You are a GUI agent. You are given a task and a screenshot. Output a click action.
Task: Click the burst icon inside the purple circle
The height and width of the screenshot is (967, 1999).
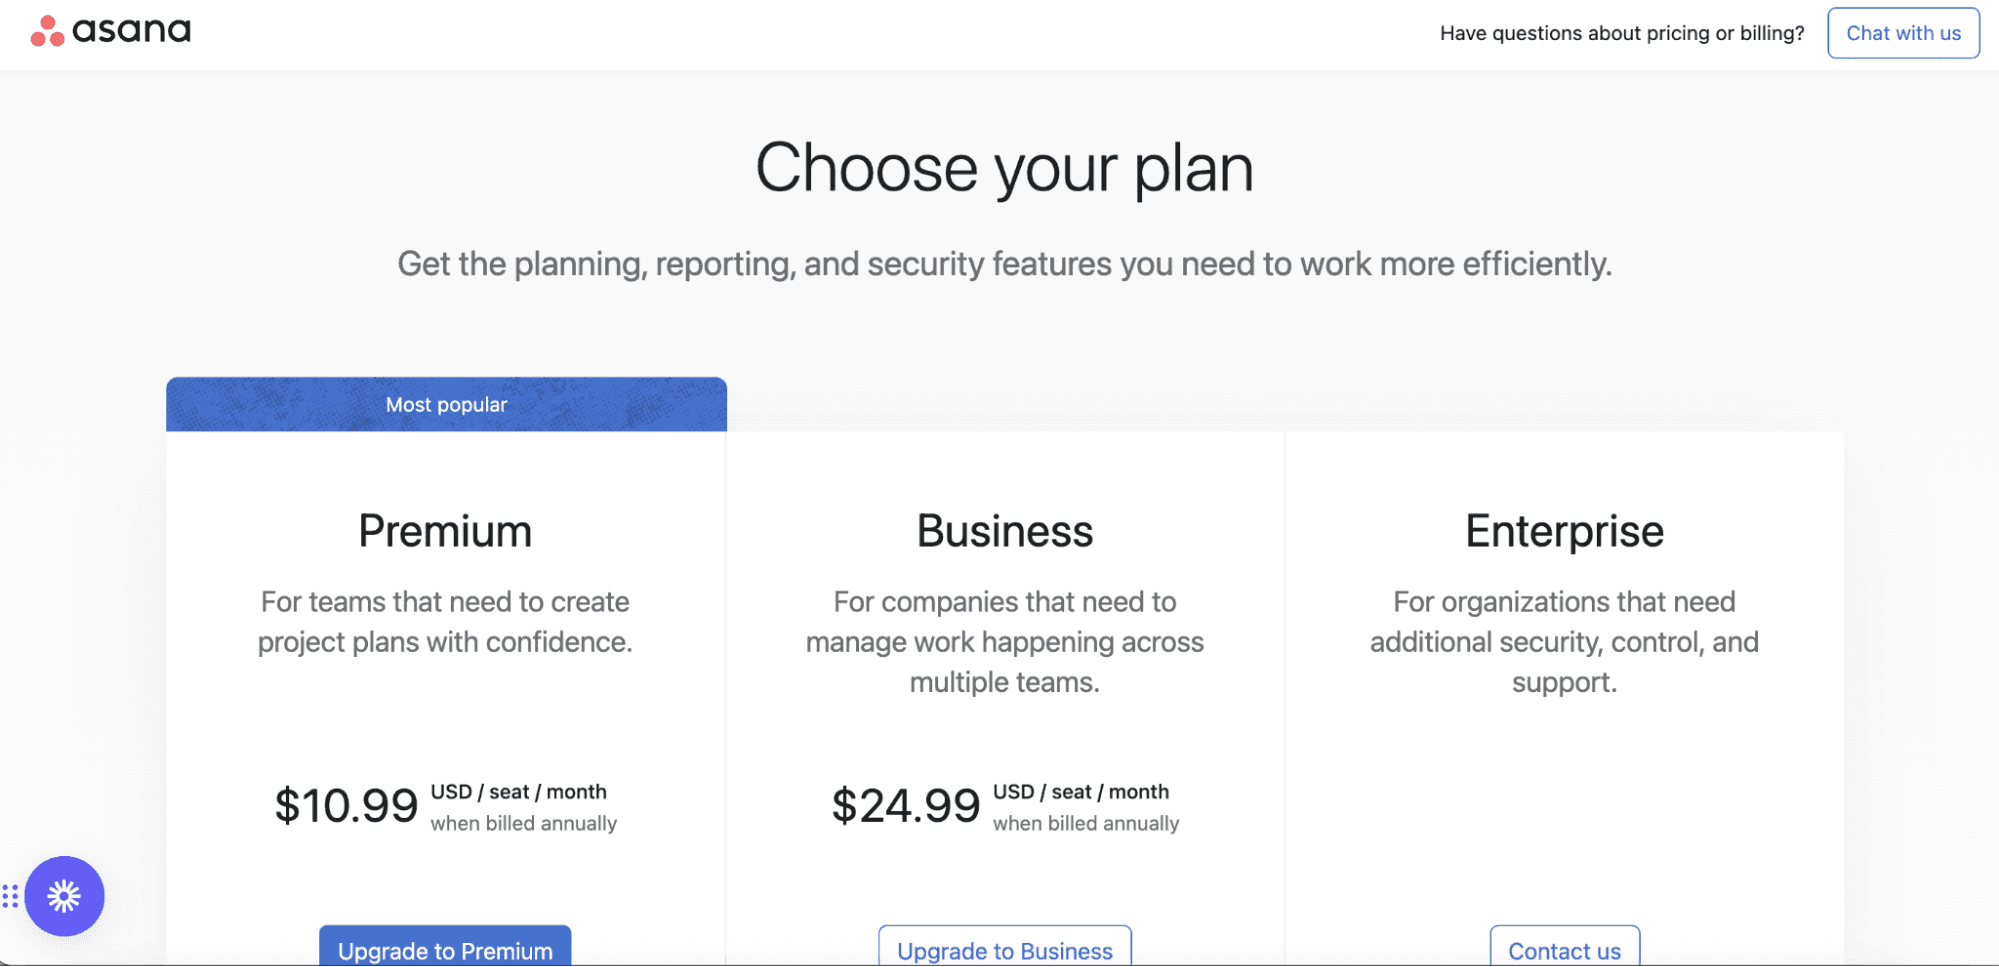65,897
